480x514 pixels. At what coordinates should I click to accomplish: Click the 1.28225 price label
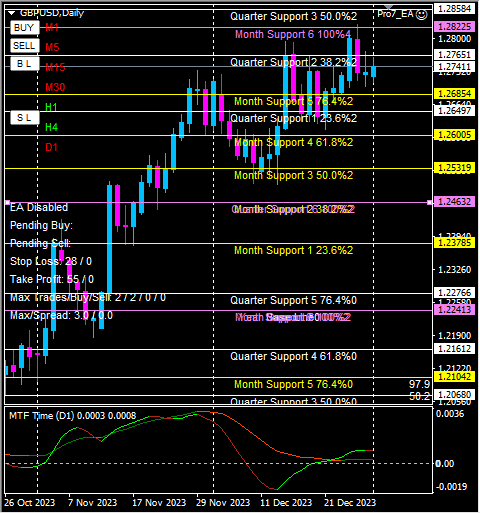tap(455, 27)
